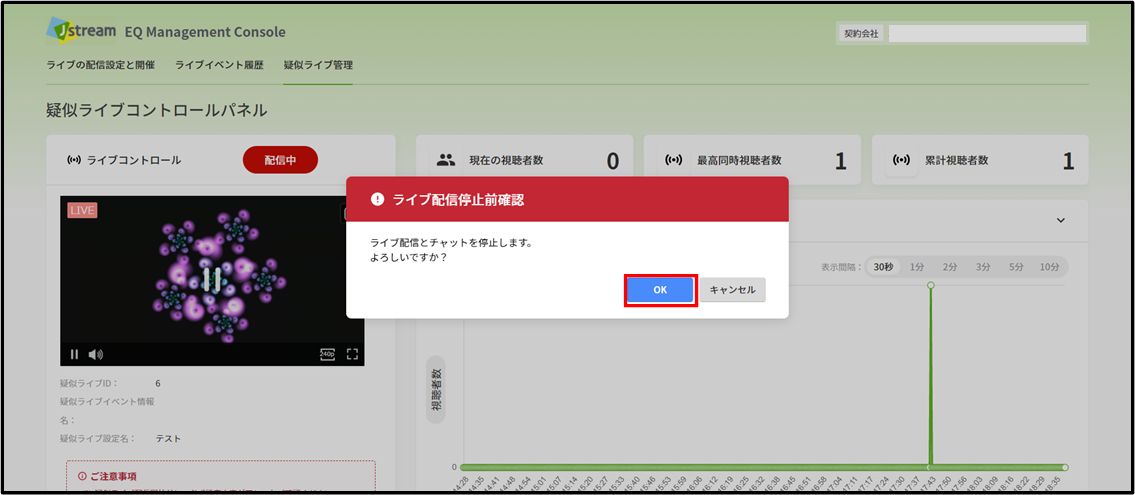
Task: Click the Jstream logo
Action: (81, 30)
